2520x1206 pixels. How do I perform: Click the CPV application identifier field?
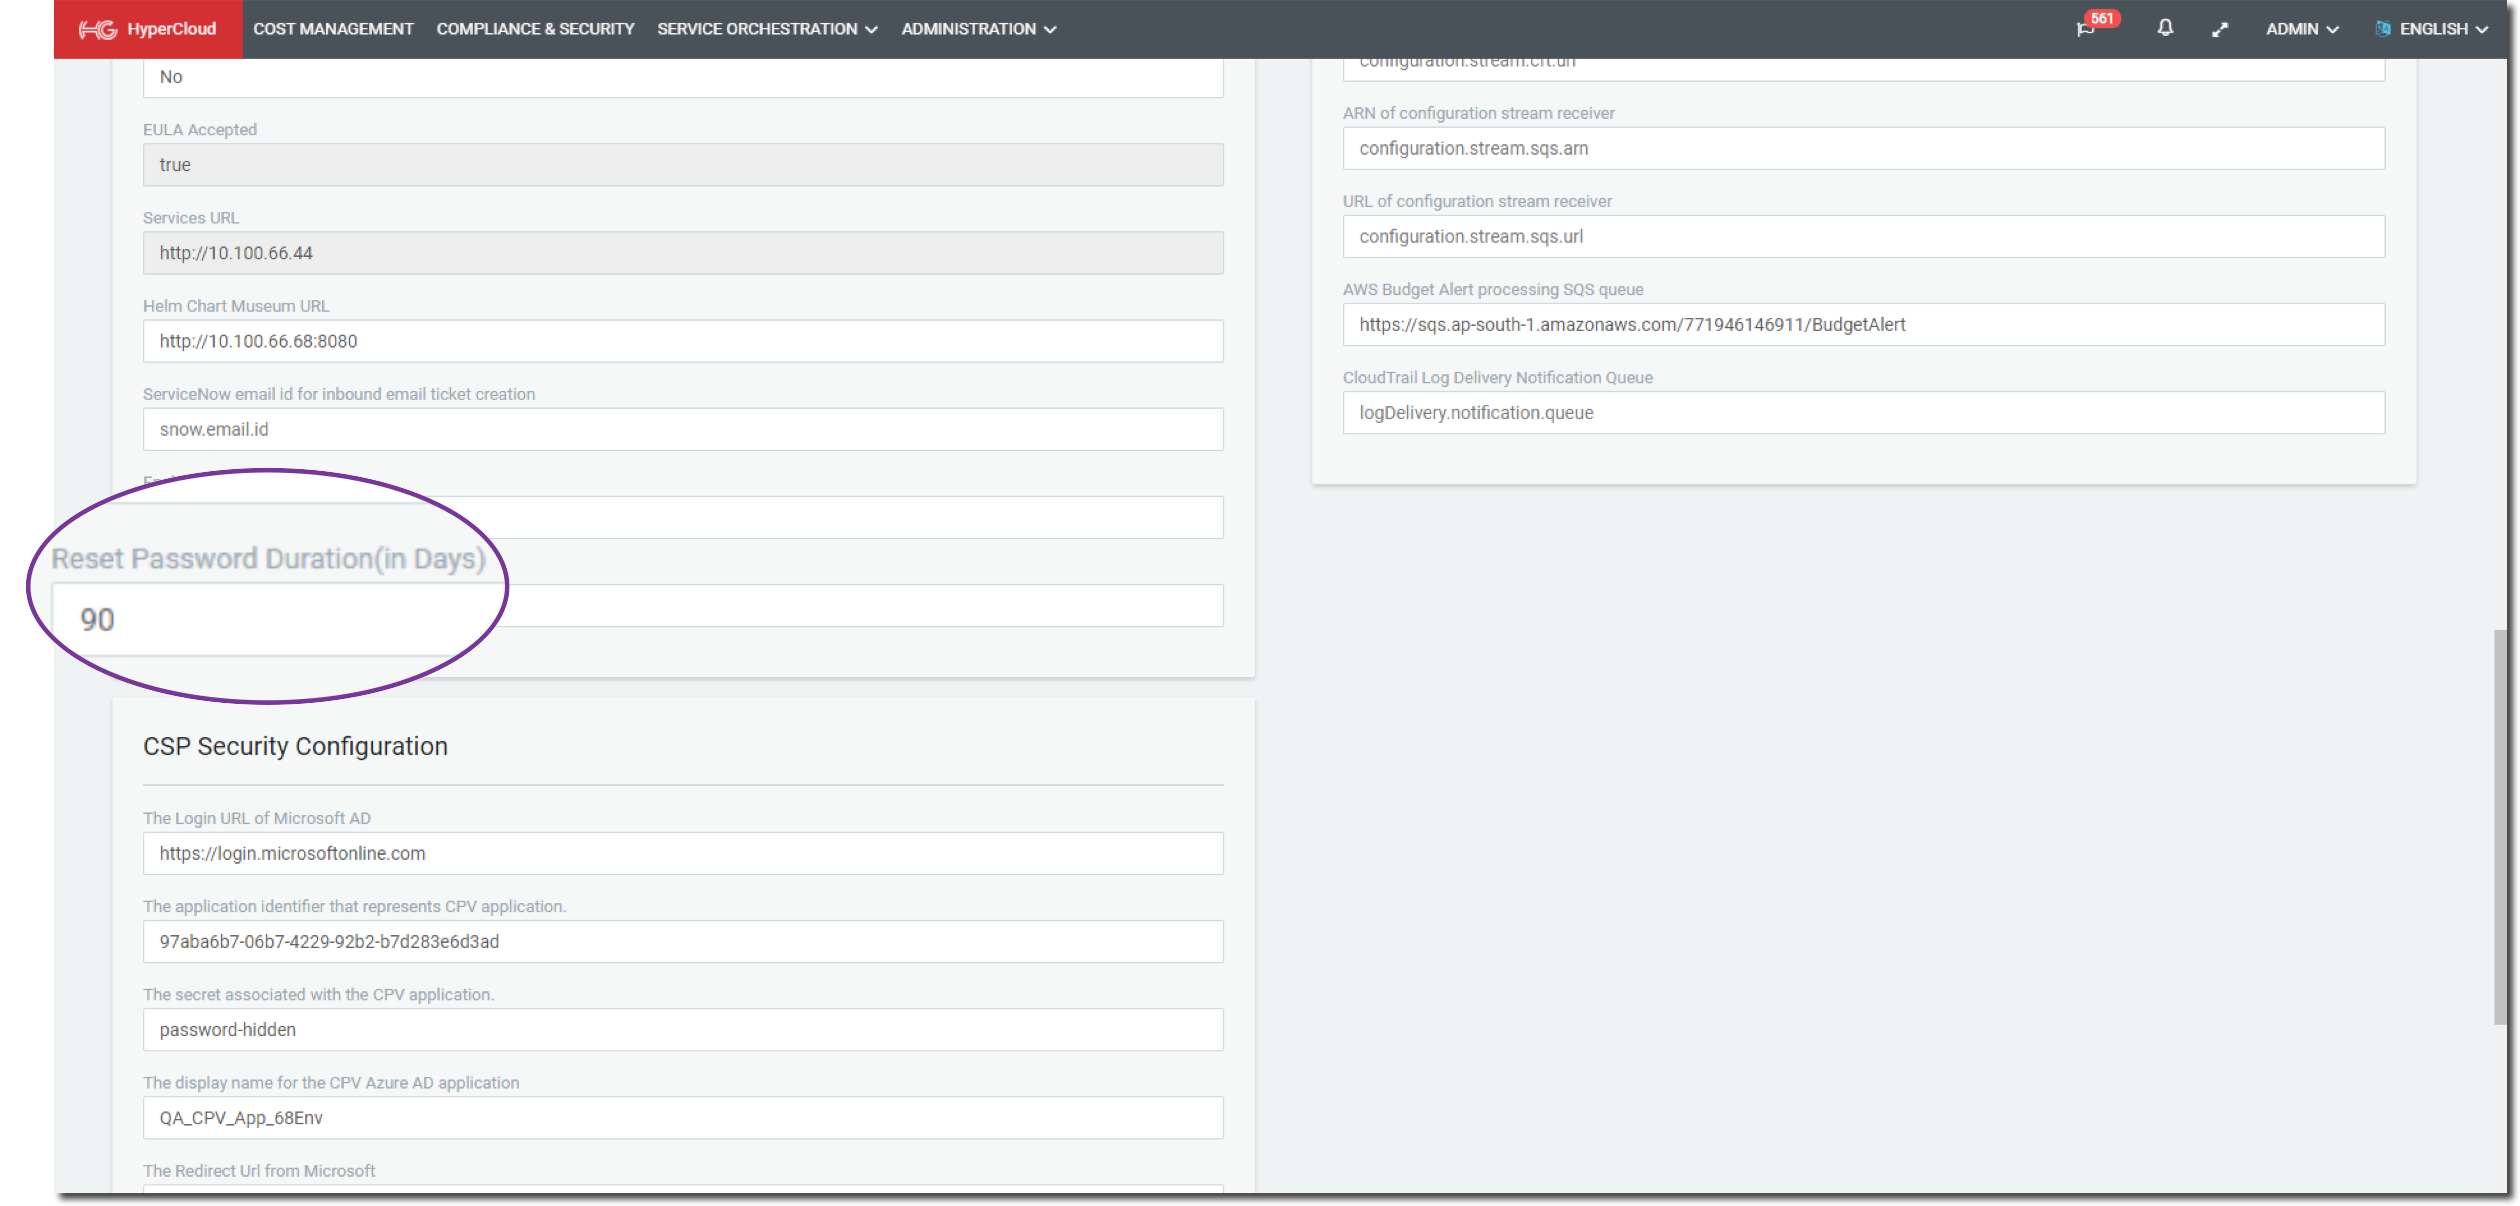point(683,941)
